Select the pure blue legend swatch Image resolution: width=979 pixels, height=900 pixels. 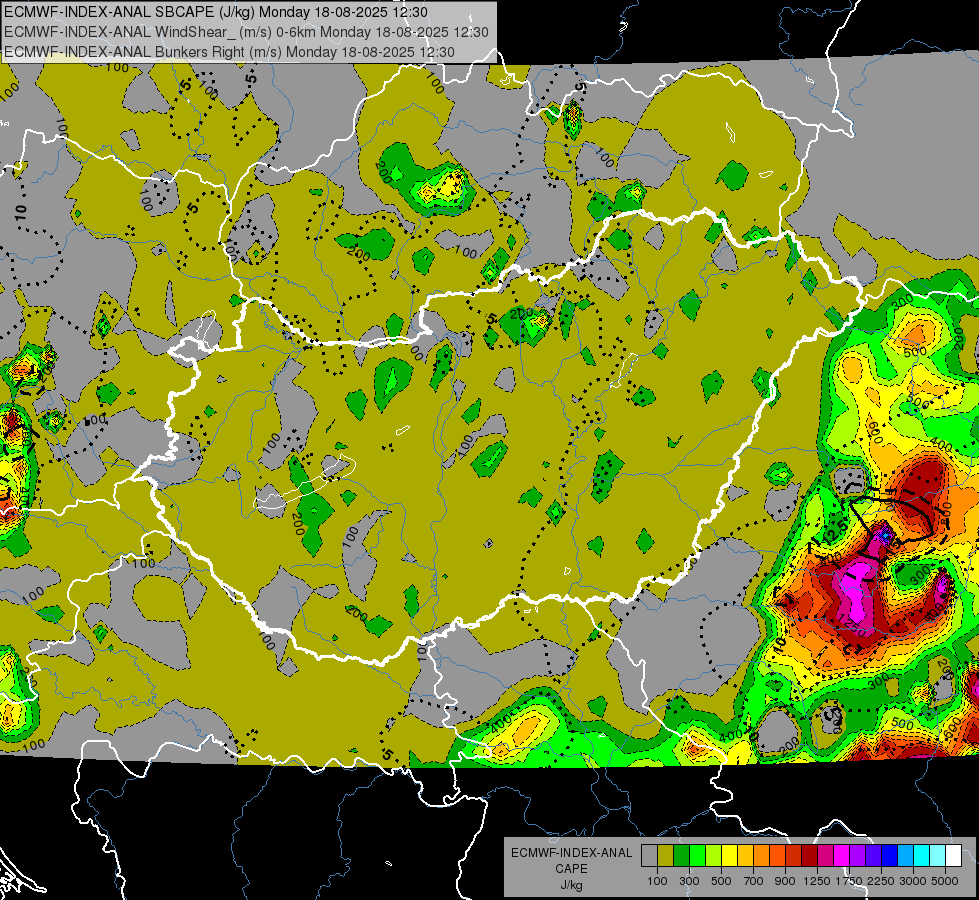coord(890,856)
